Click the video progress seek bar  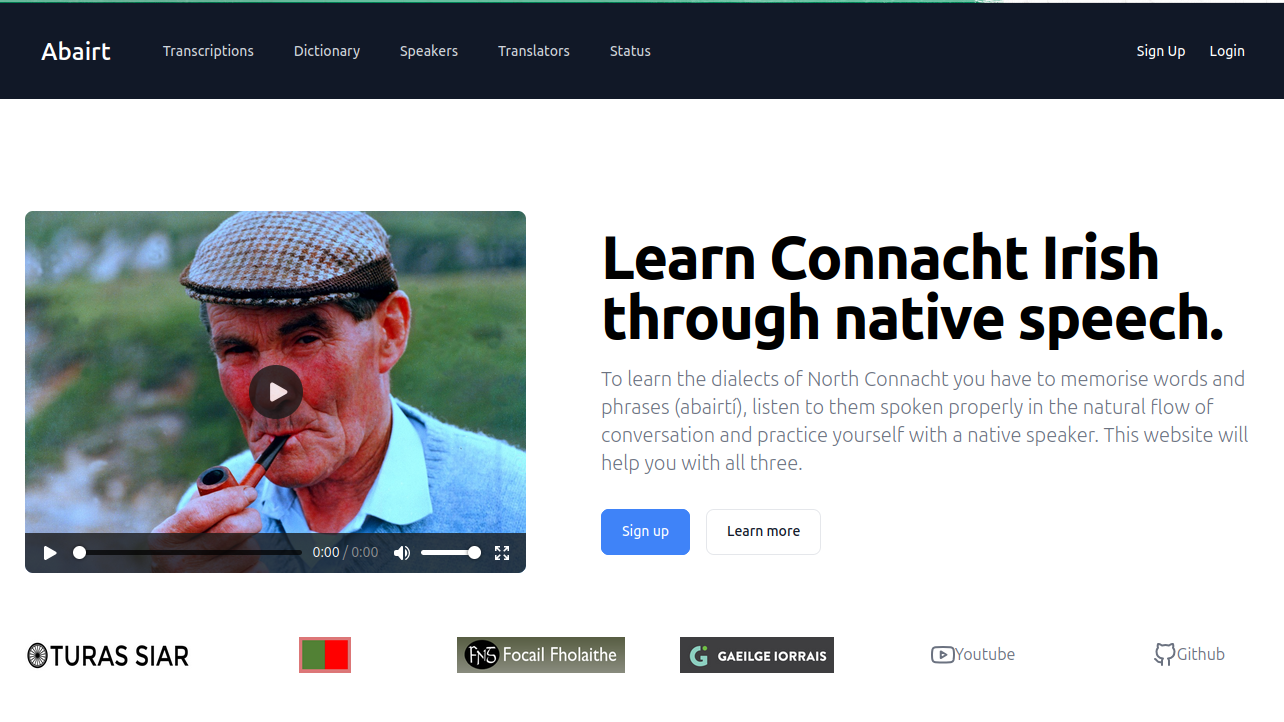point(188,553)
